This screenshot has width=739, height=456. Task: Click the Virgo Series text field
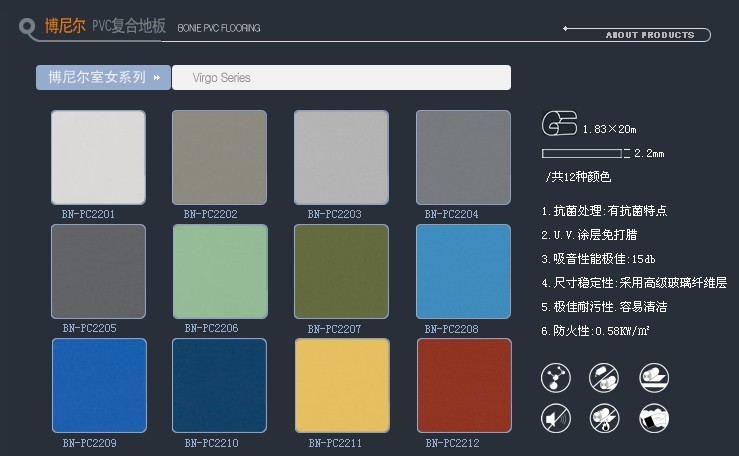(x=341, y=77)
